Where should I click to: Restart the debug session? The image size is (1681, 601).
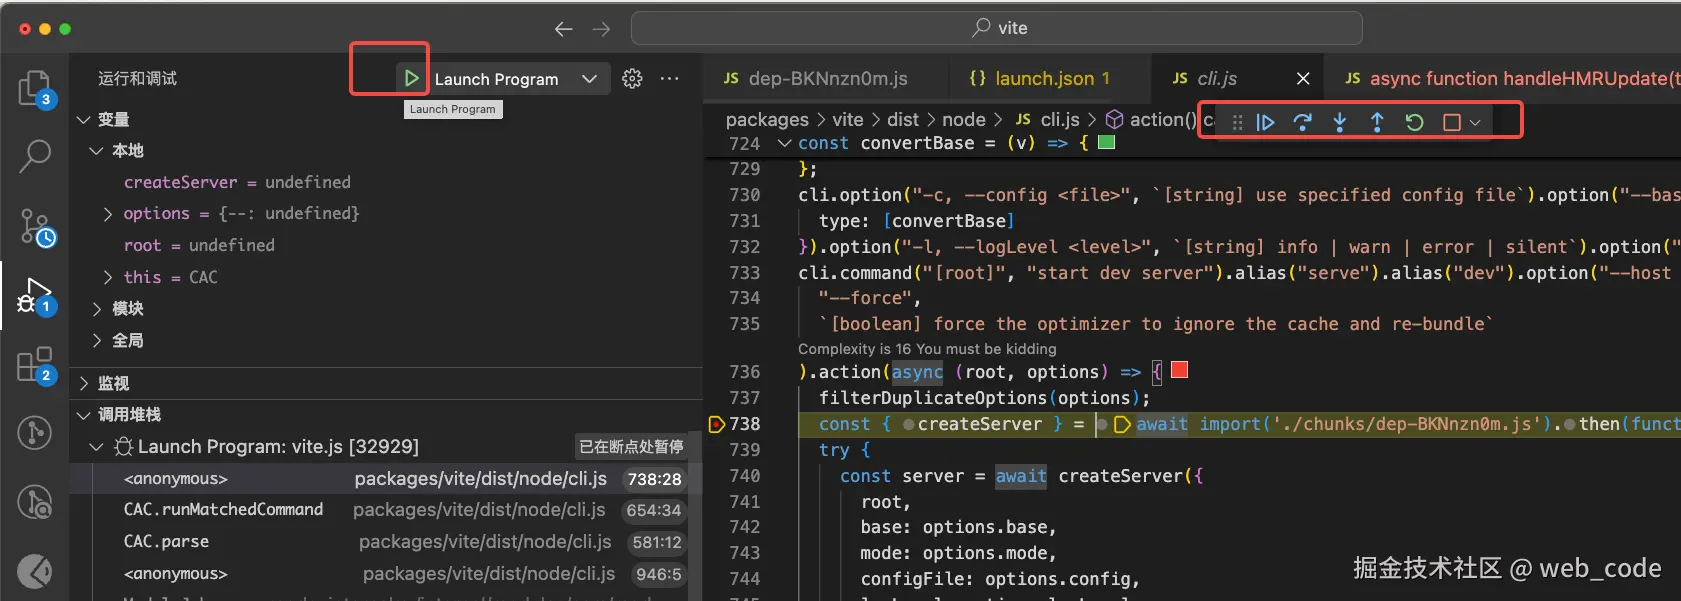1414,122
